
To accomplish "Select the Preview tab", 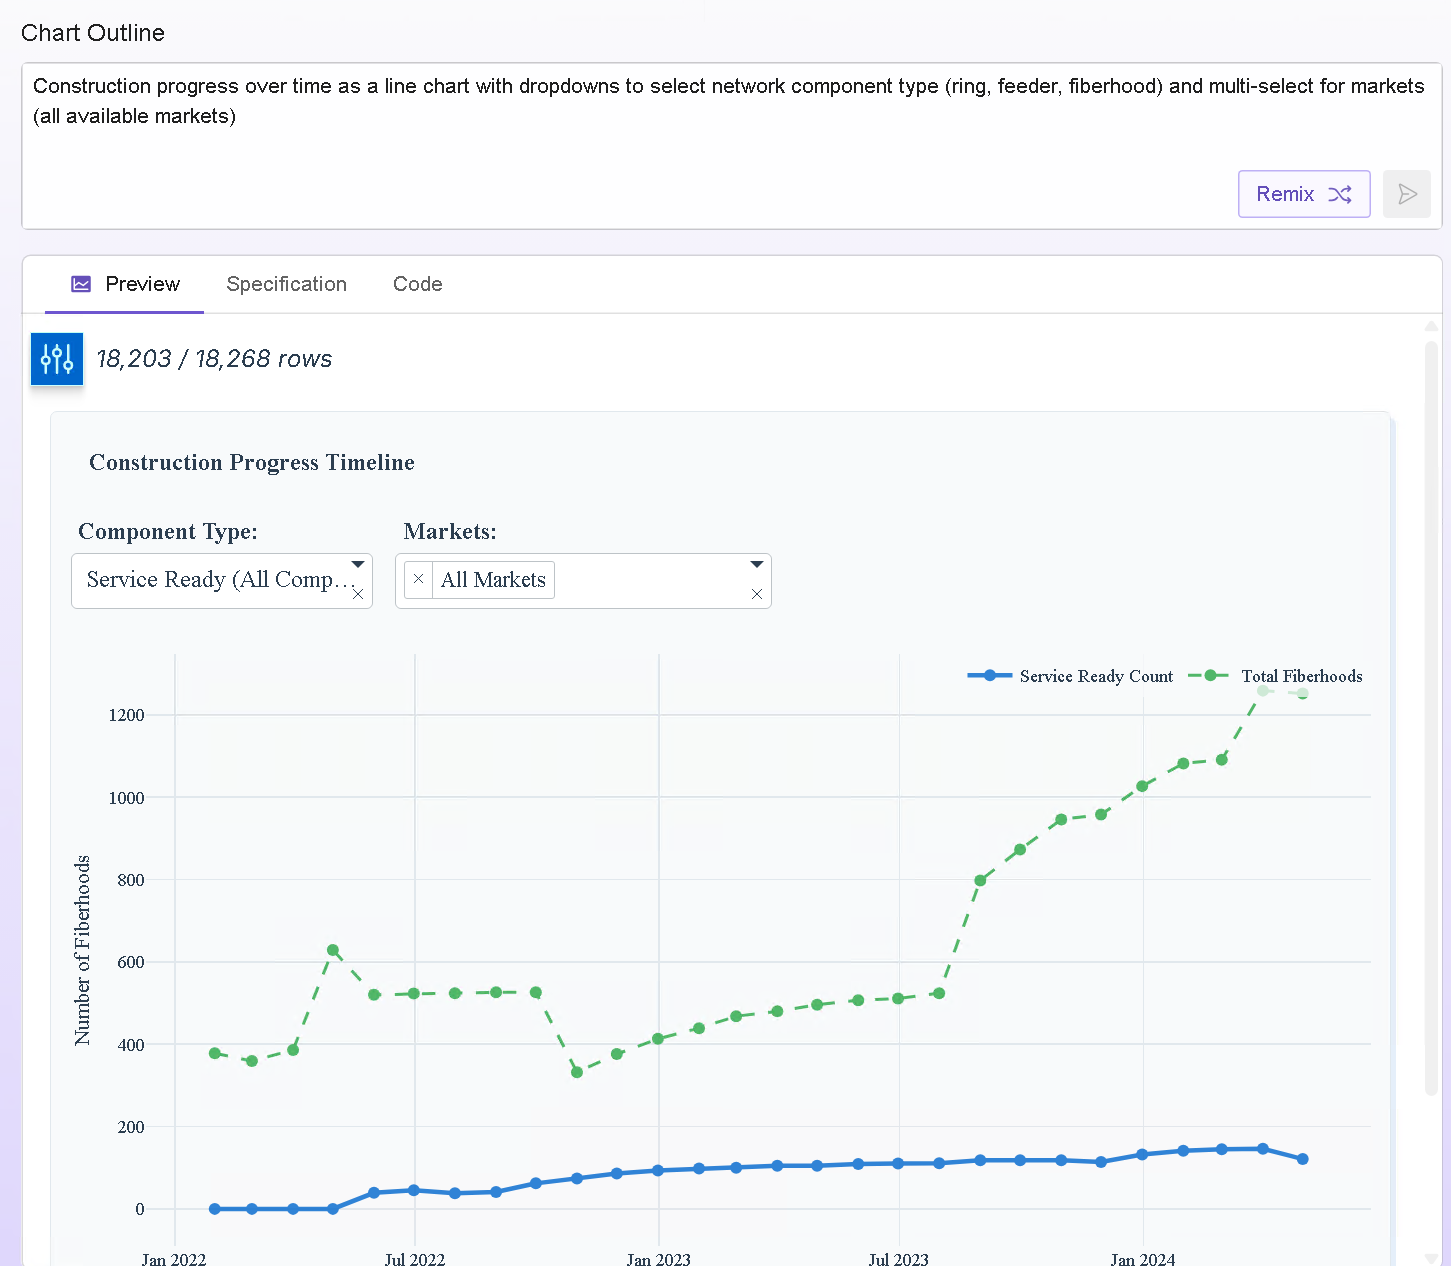I will tap(142, 284).
